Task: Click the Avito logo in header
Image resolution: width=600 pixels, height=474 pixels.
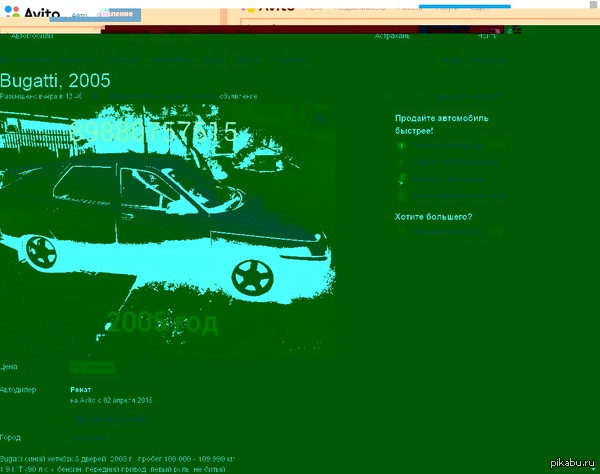Action: click(x=32, y=13)
